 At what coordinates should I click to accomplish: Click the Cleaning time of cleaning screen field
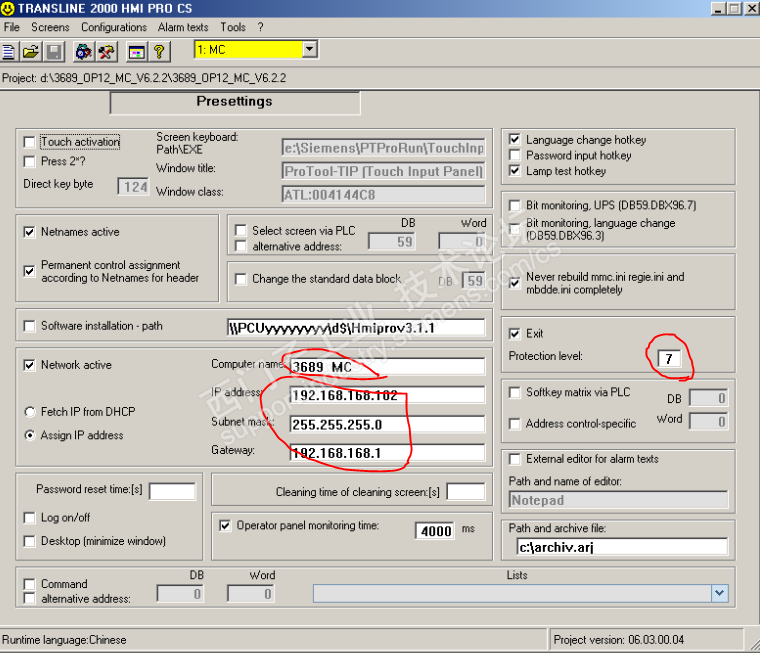coord(465,491)
